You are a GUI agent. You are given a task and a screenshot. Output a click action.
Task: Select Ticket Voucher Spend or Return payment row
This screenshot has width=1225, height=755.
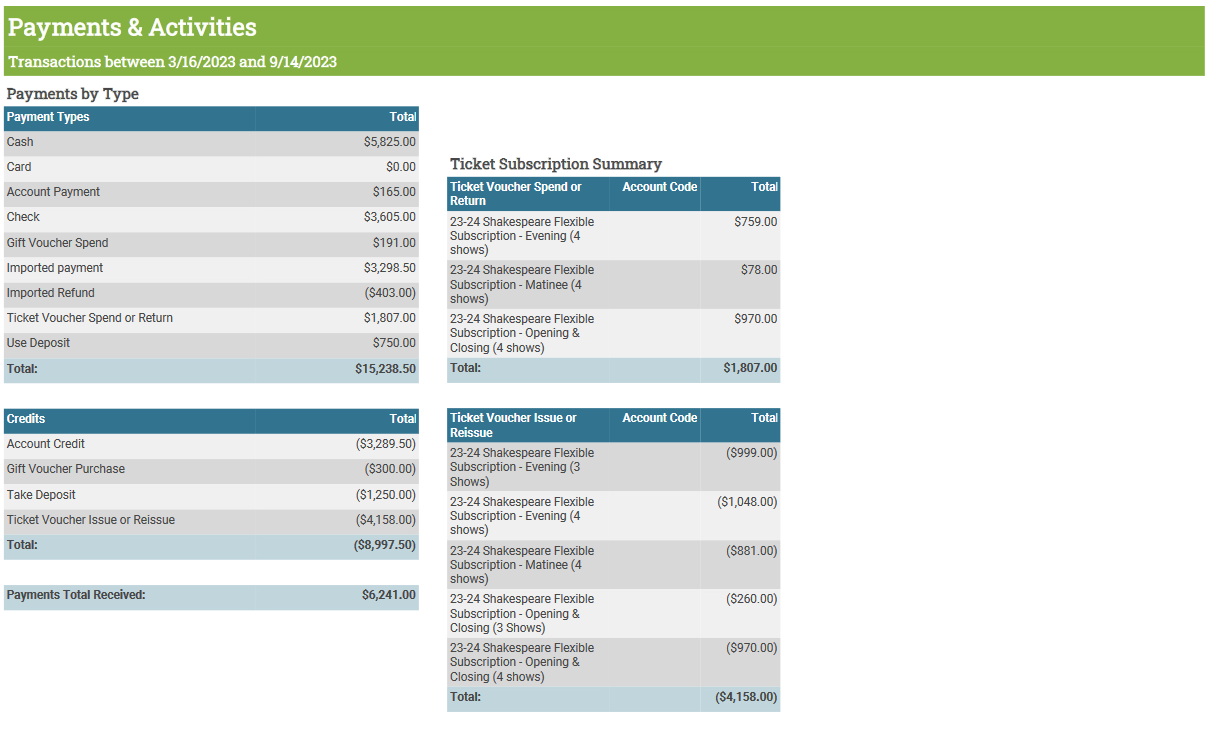pyautogui.click(x=211, y=318)
